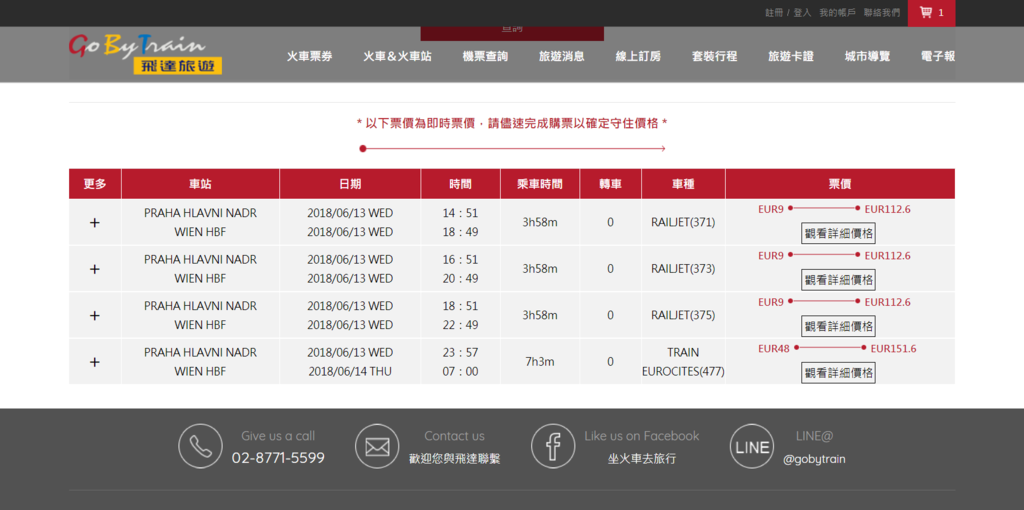This screenshot has width=1024, height=510.
Task: Click RAILJET(373) train type text
Action: click(683, 269)
